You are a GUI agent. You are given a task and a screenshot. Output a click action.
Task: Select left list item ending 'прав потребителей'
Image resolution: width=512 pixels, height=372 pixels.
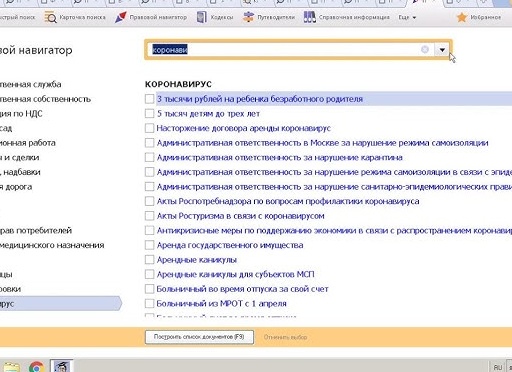(36, 230)
